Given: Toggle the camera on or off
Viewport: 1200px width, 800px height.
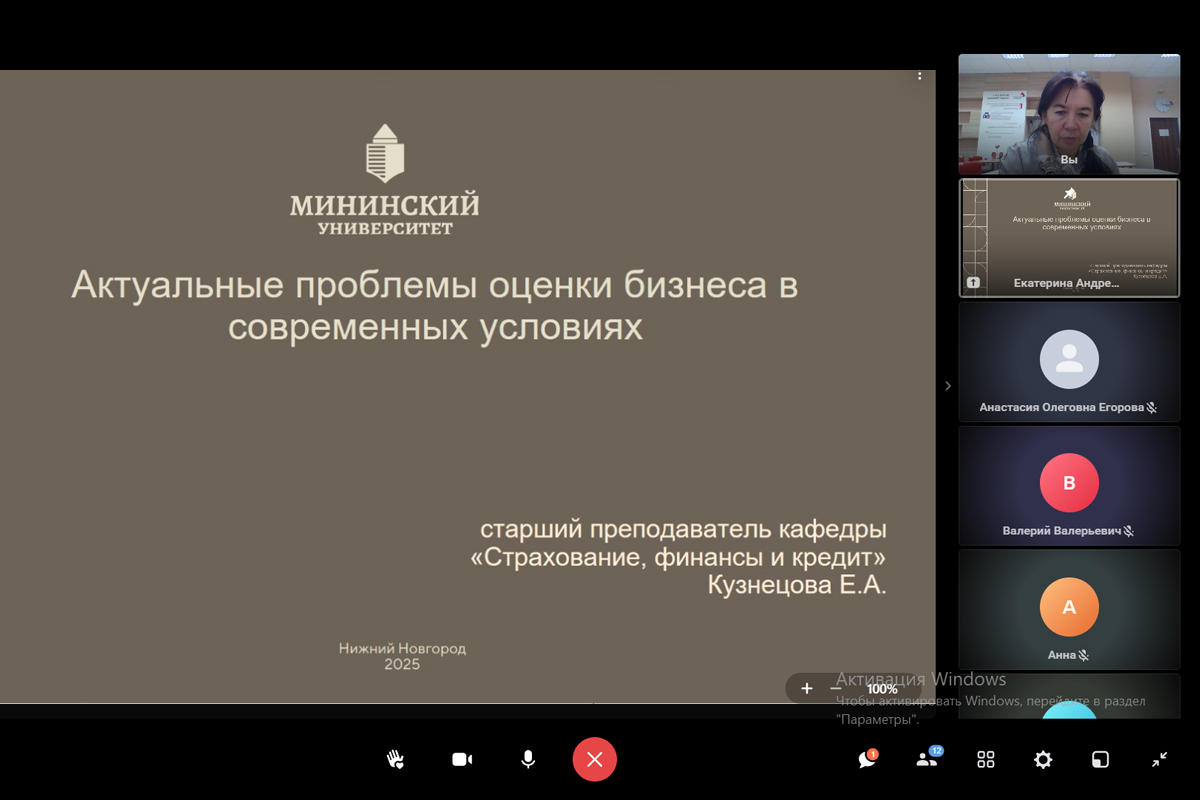Looking at the screenshot, I should (462, 760).
